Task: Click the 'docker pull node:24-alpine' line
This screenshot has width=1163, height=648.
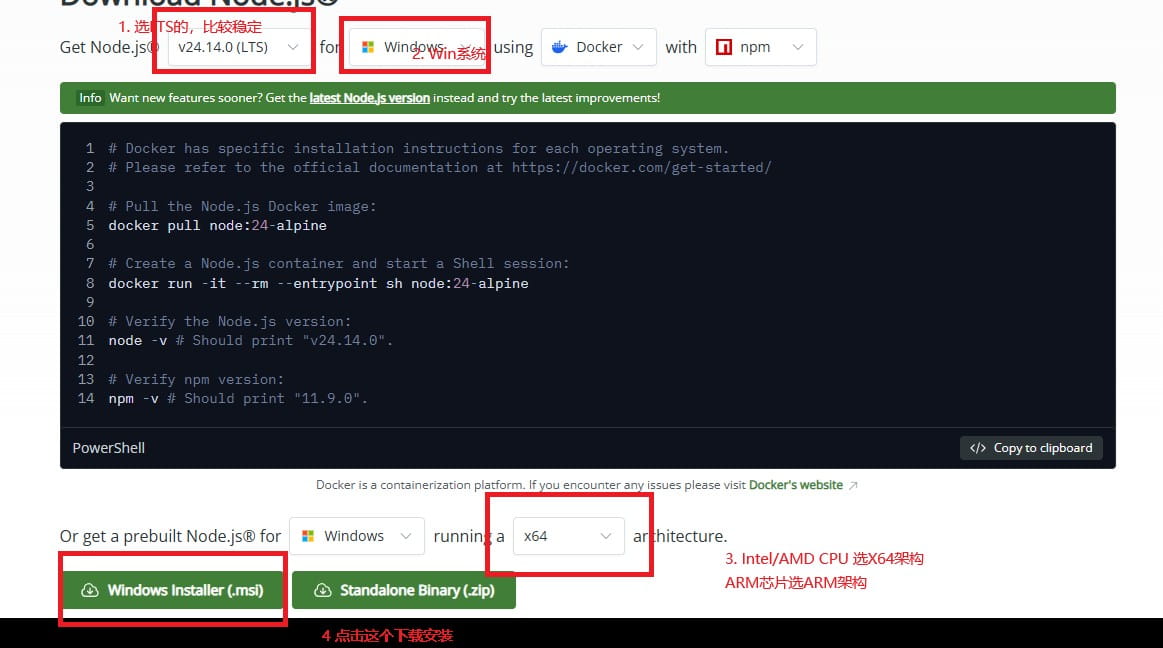Action: click(x=217, y=225)
